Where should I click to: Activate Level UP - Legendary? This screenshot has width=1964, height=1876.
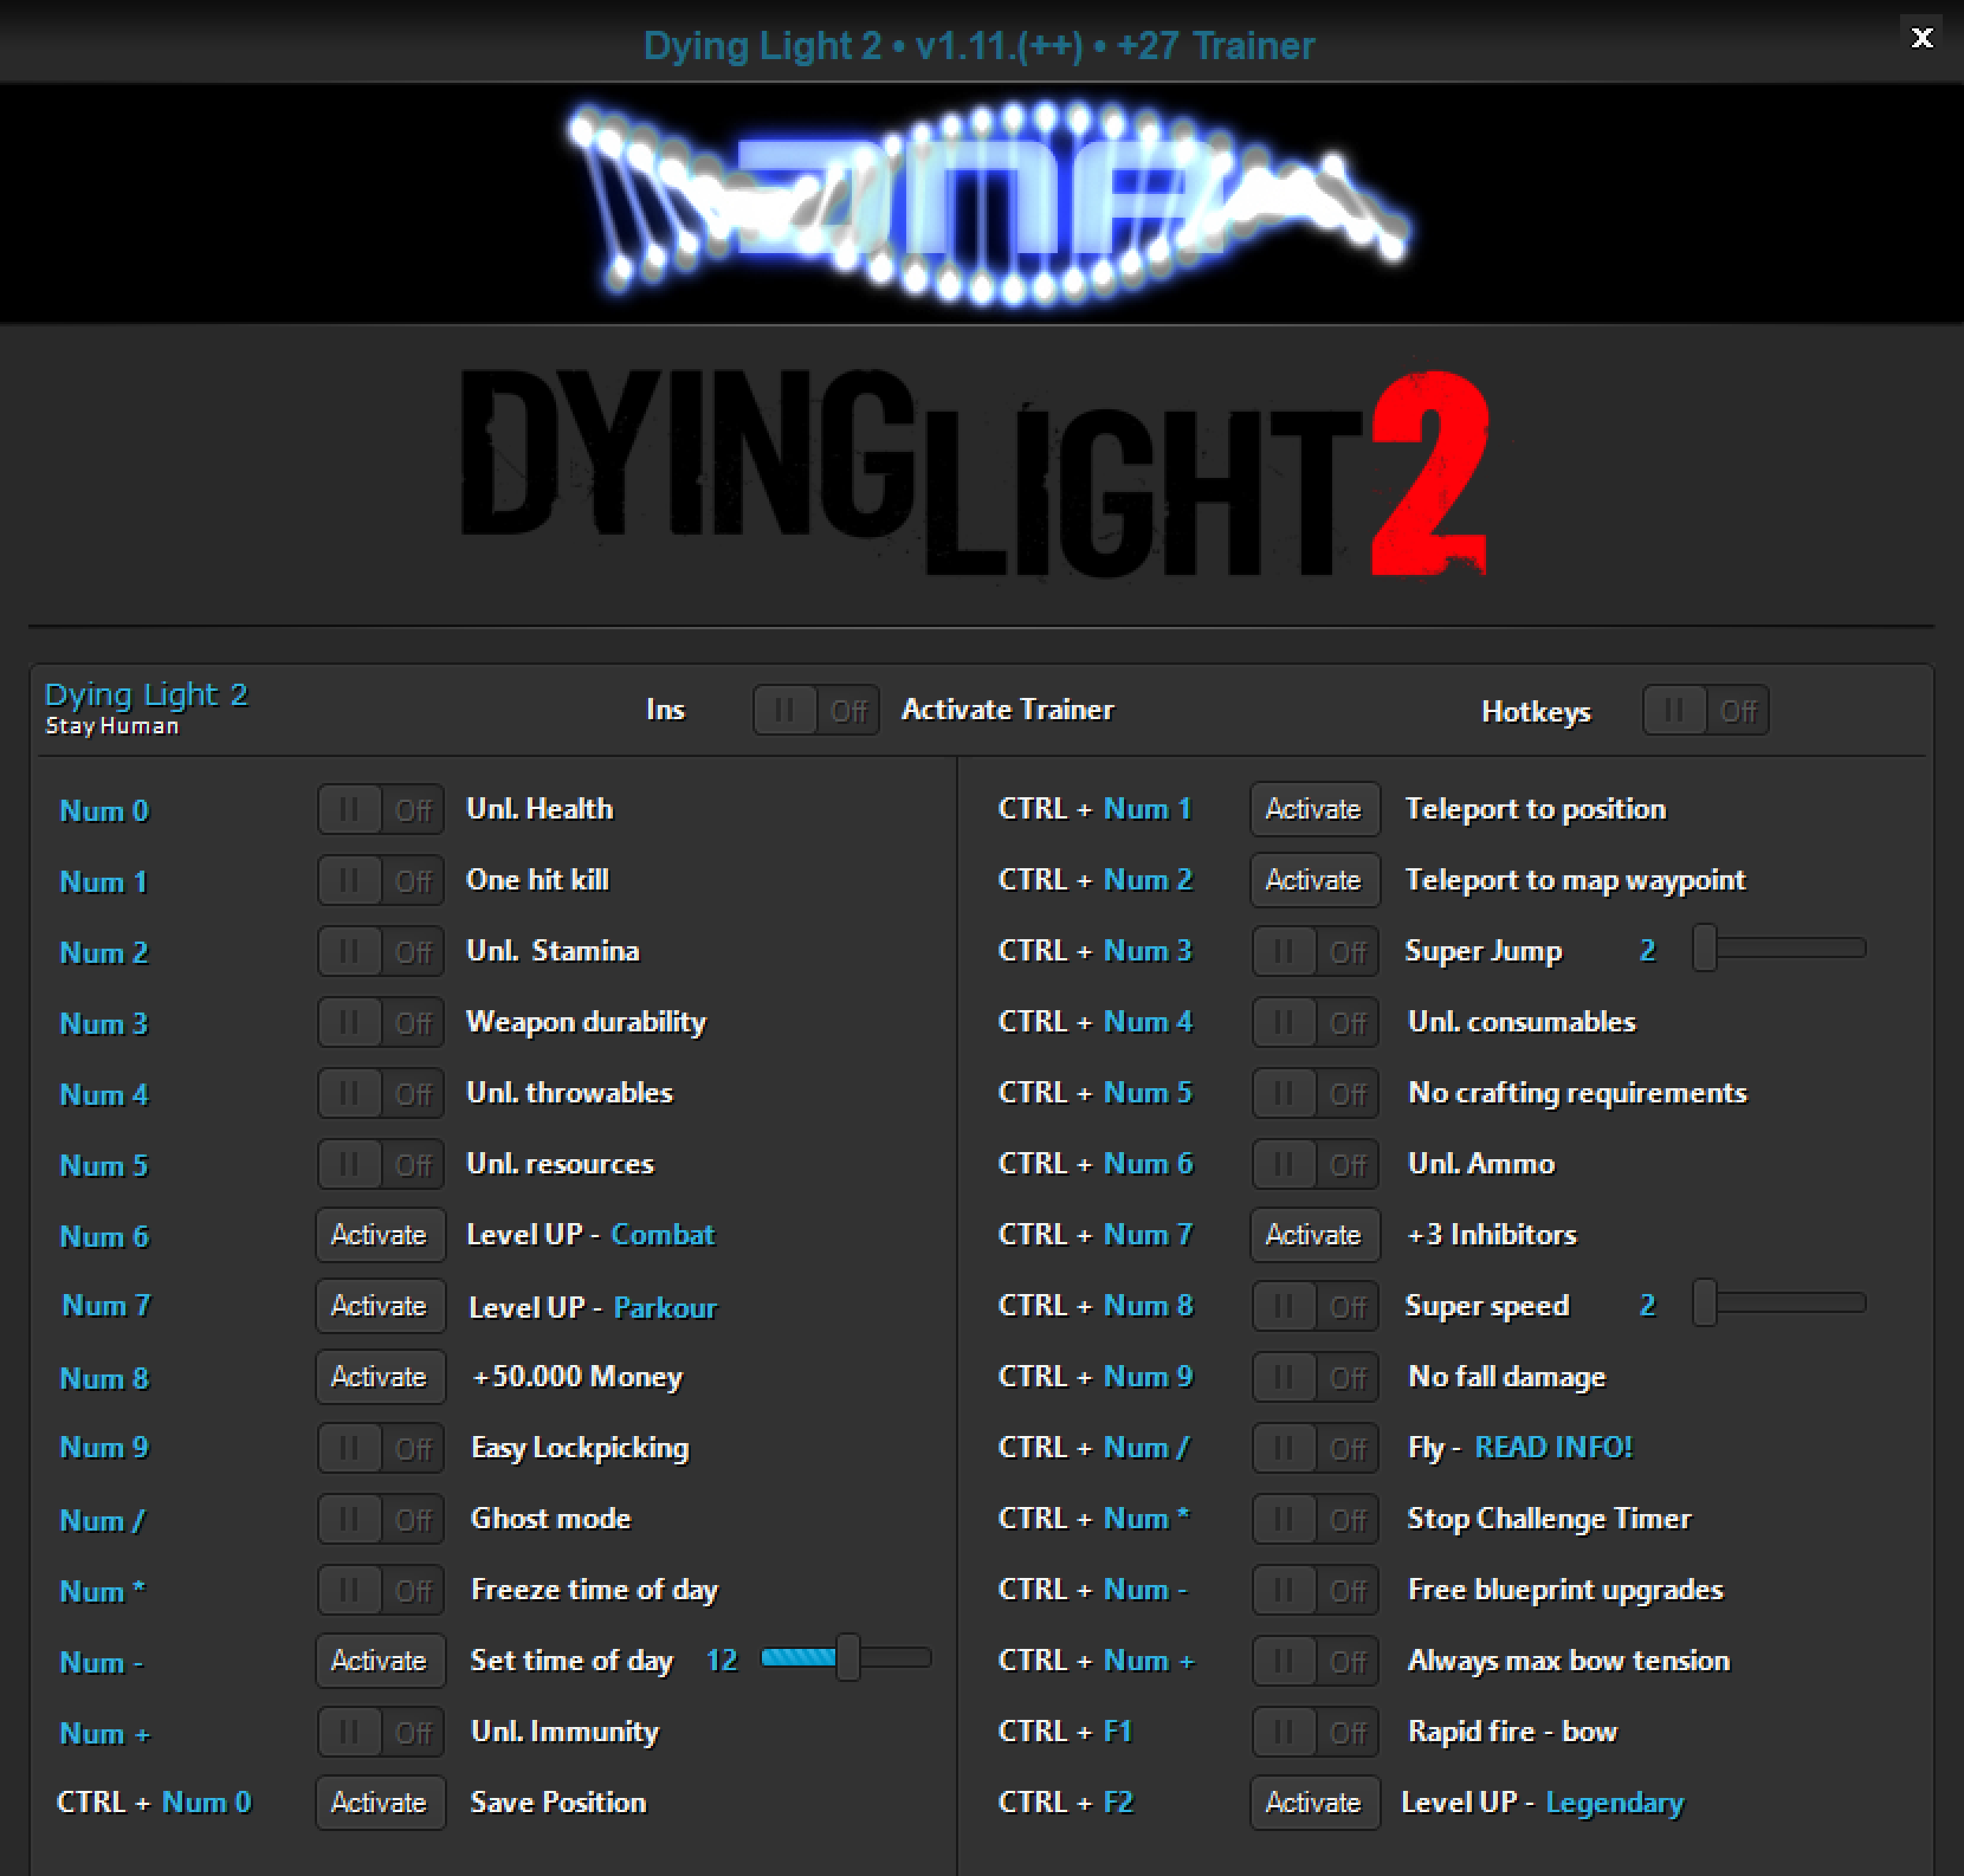point(1315,1803)
